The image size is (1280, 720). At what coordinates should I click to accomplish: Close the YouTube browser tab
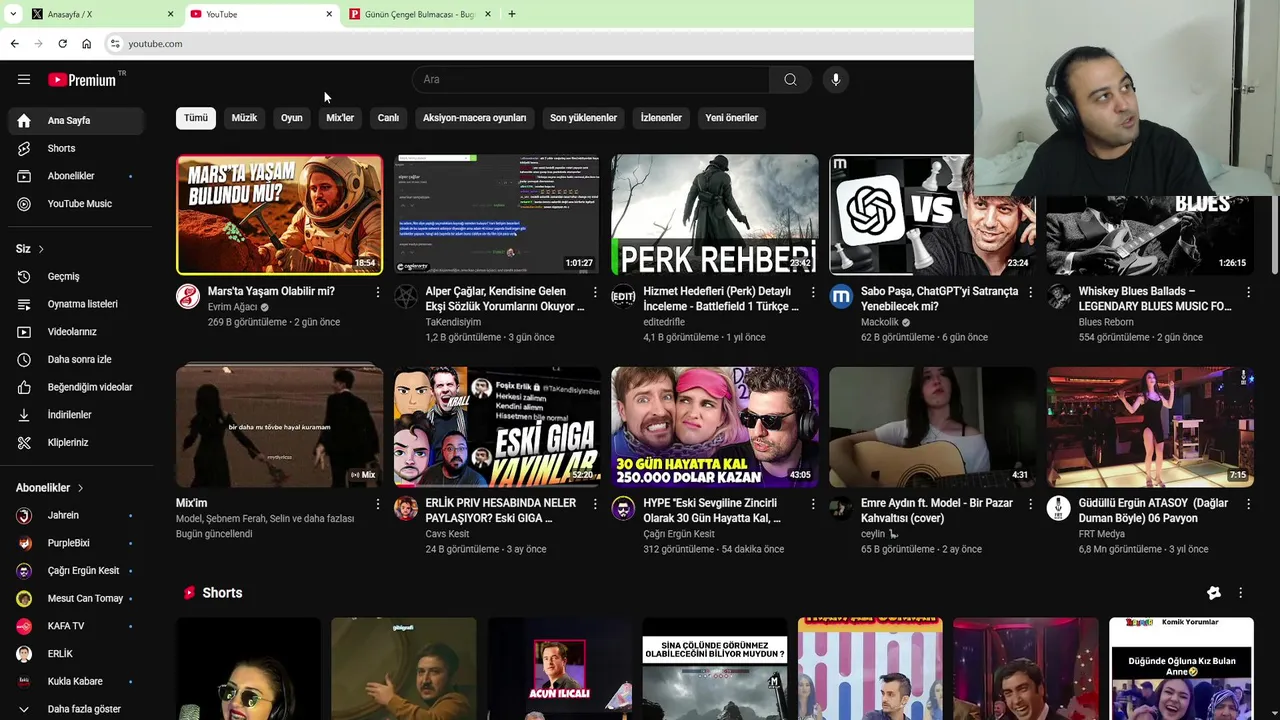pyautogui.click(x=329, y=14)
